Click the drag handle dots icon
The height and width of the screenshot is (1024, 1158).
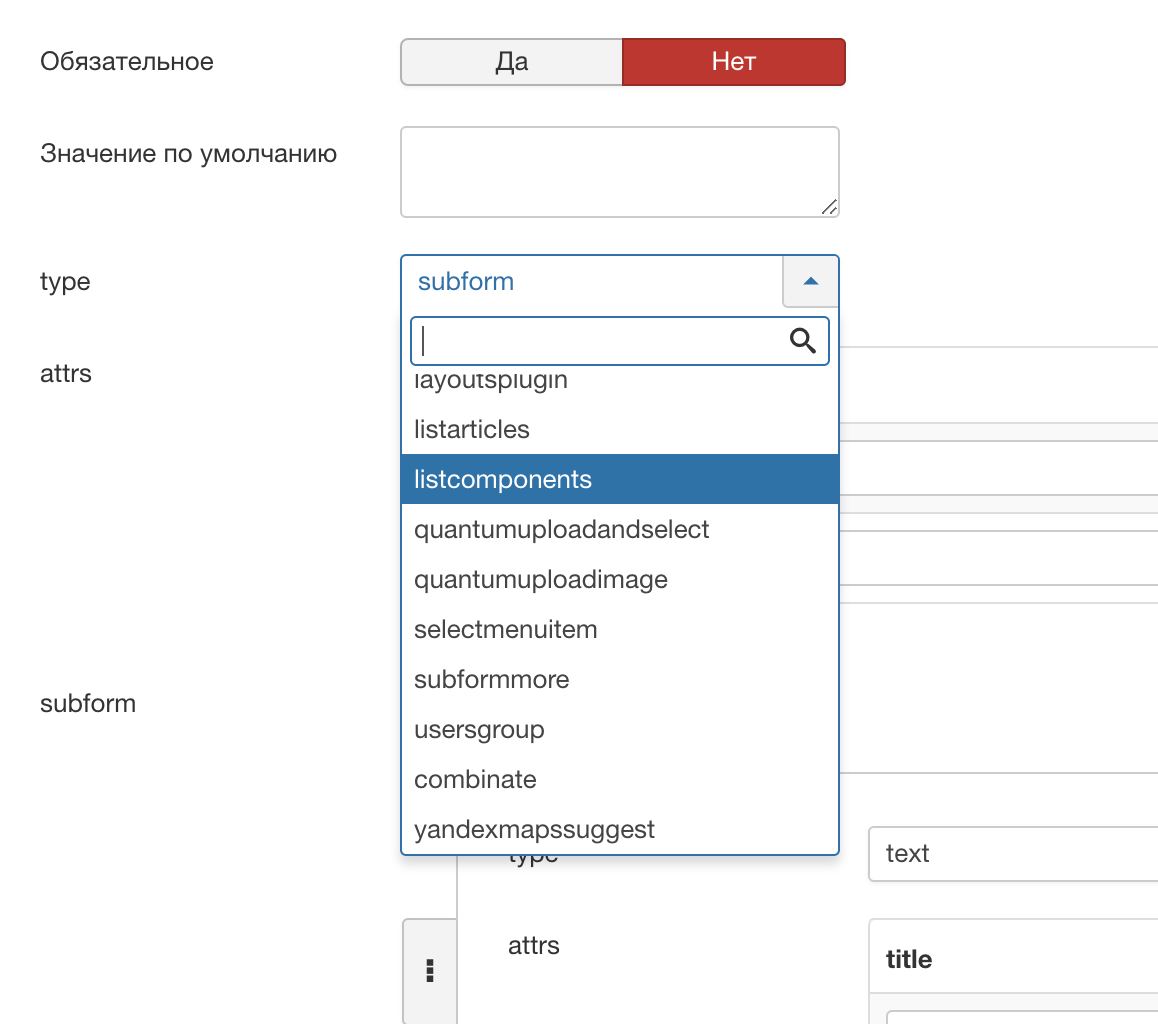(430, 970)
